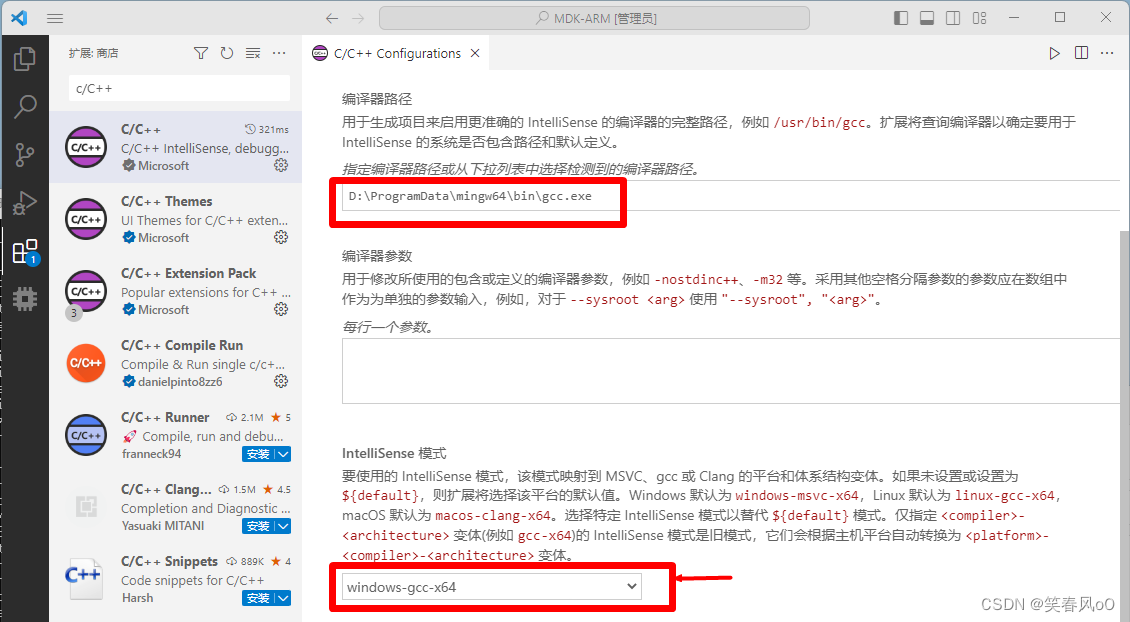Open manage gear for C/C++ Themes
The width and height of the screenshot is (1130, 622).
pyautogui.click(x=281, y=237)
